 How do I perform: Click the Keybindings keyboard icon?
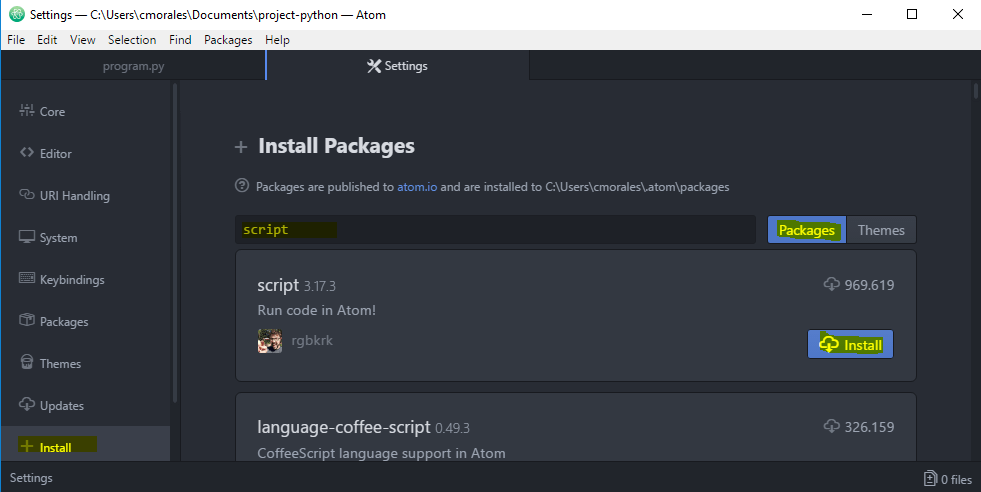coord(27,278)
